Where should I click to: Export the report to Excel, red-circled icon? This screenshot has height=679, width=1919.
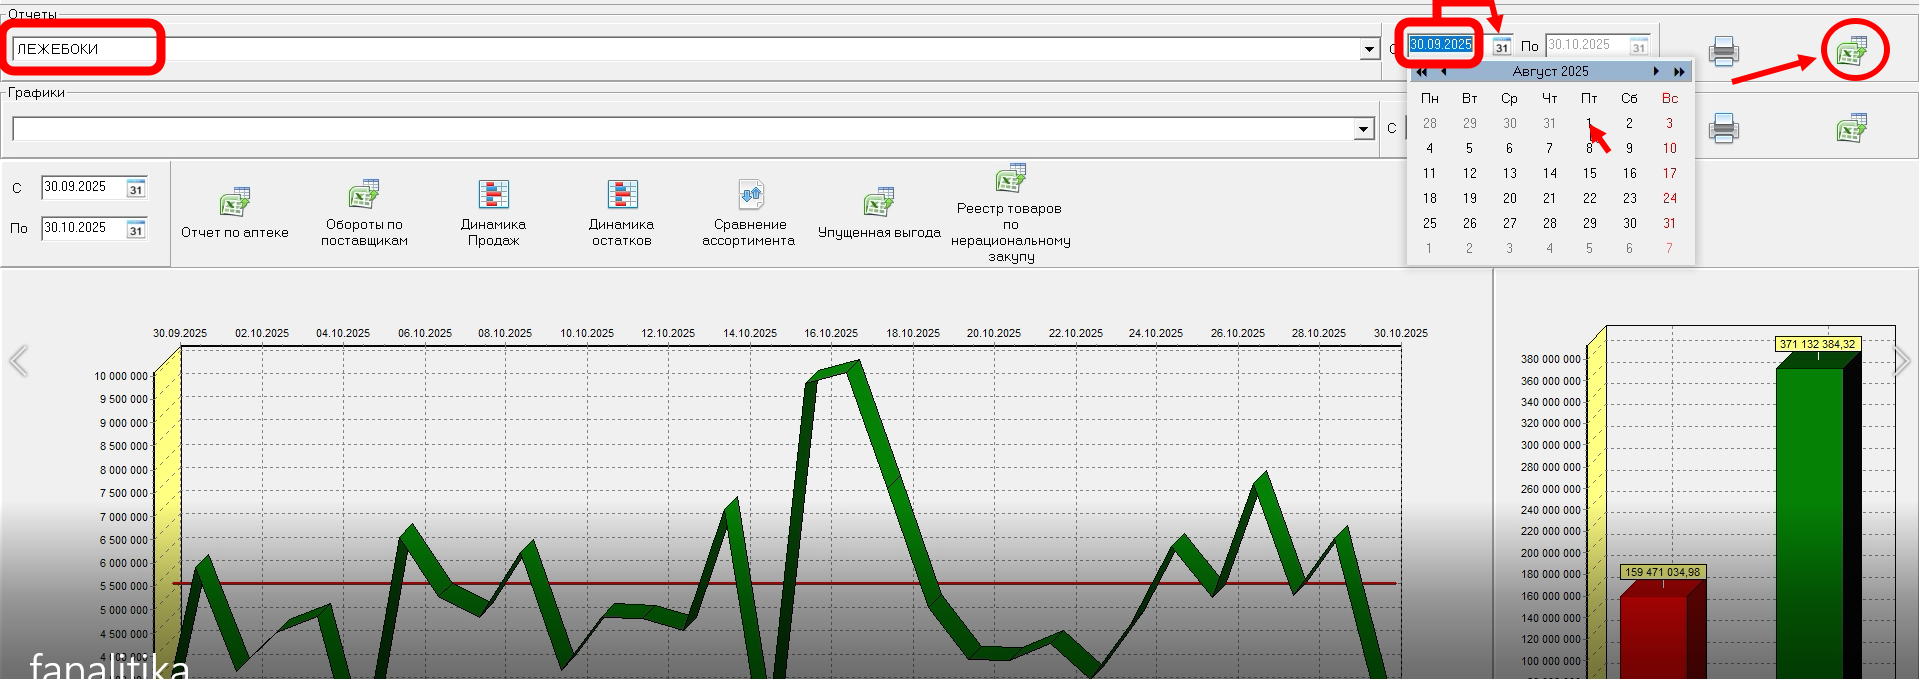click(x=1853, y=50)
